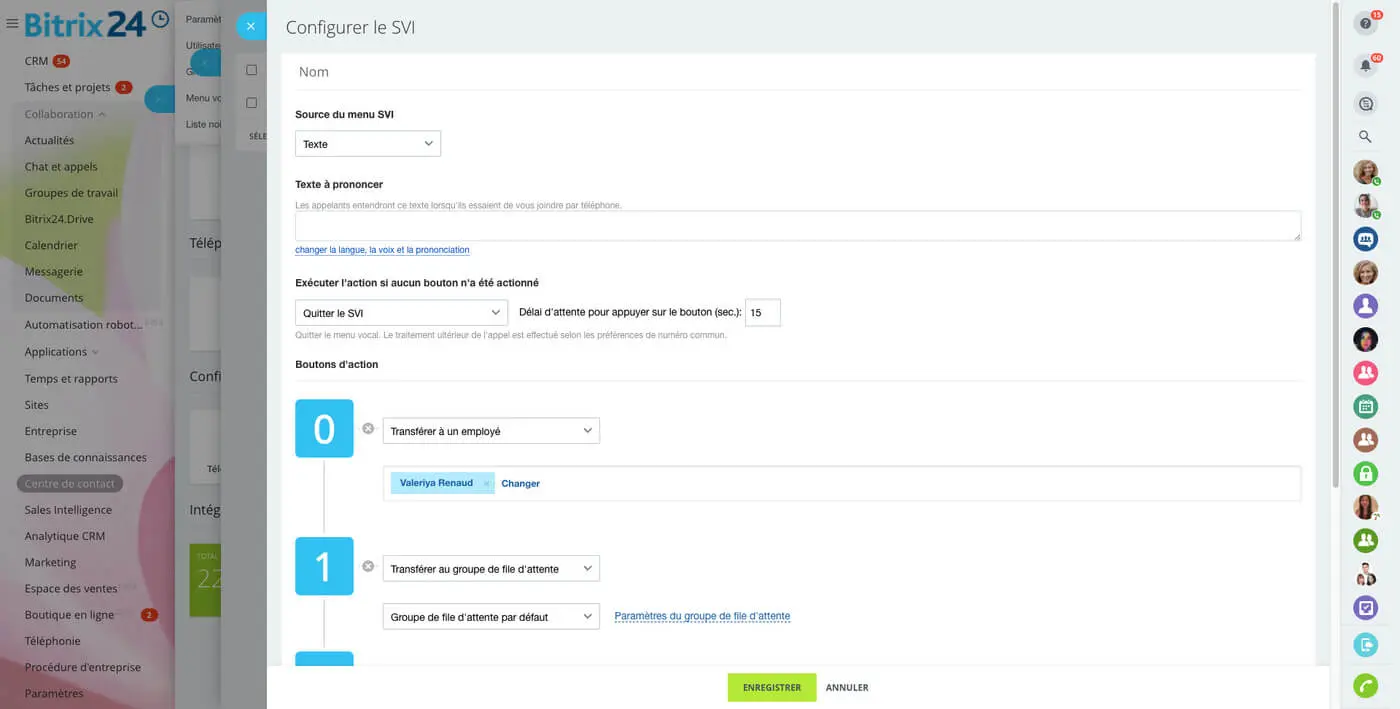Close the SVI configuration slider panel
1400x709 pixels.
[251, 26]
